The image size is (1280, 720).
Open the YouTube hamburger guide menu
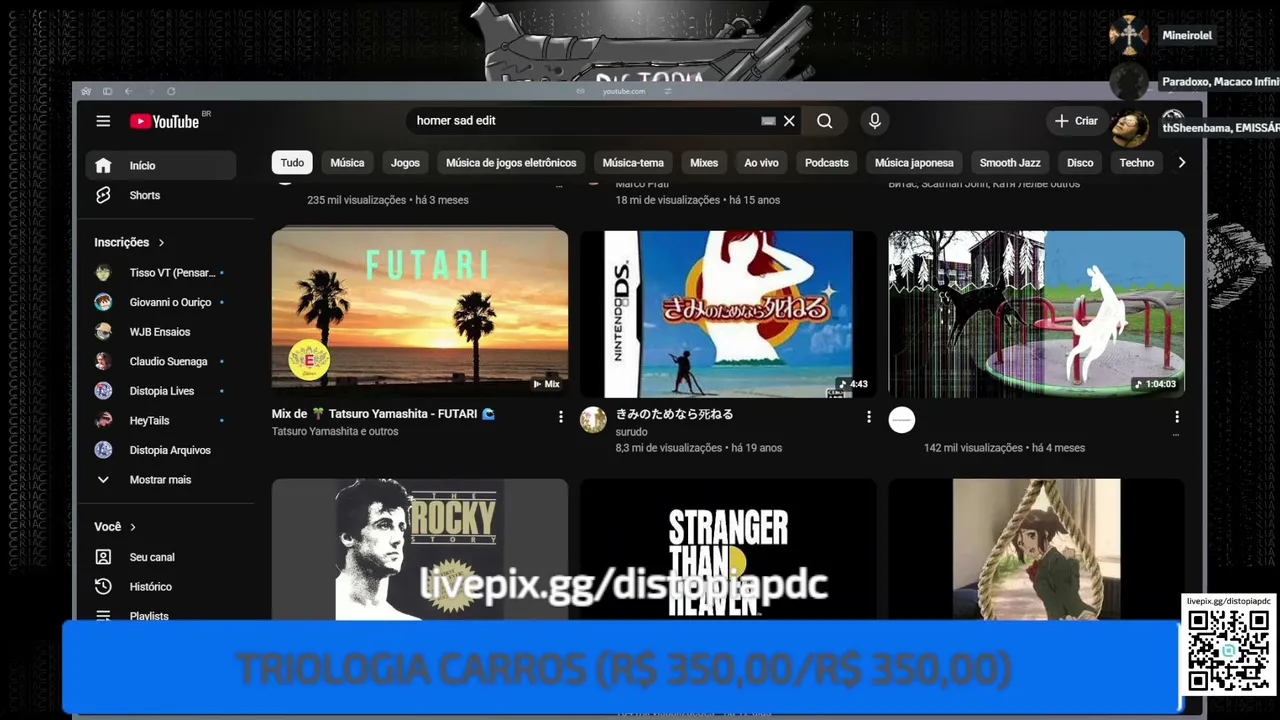[103, 121]
